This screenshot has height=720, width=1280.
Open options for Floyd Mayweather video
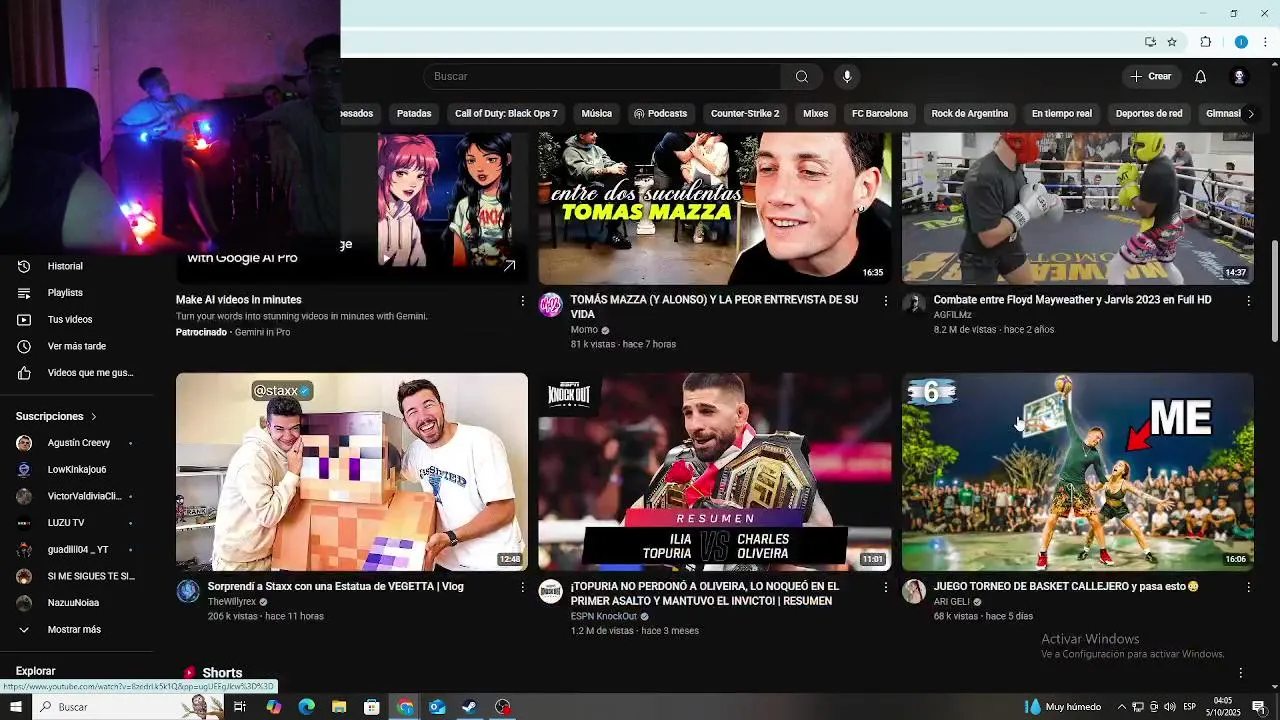tap(1248, 300)
